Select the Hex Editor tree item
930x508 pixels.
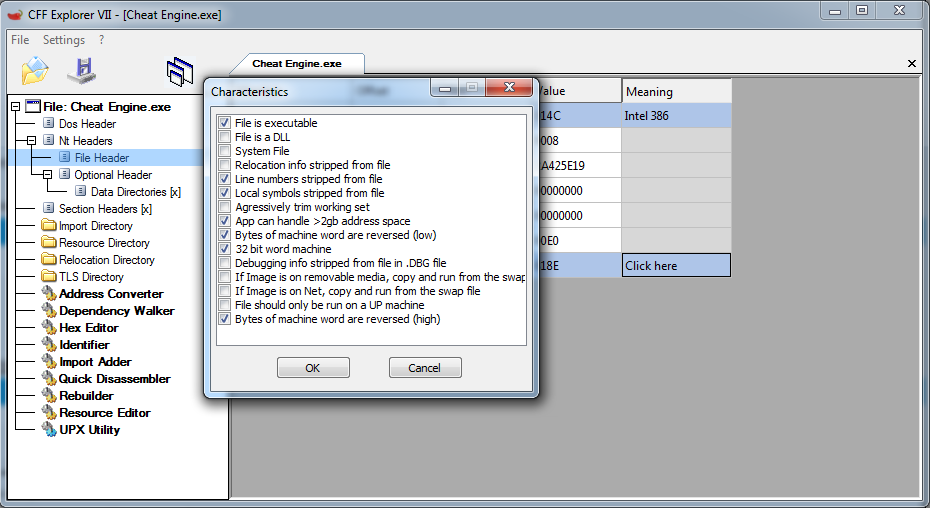[89, 328]
